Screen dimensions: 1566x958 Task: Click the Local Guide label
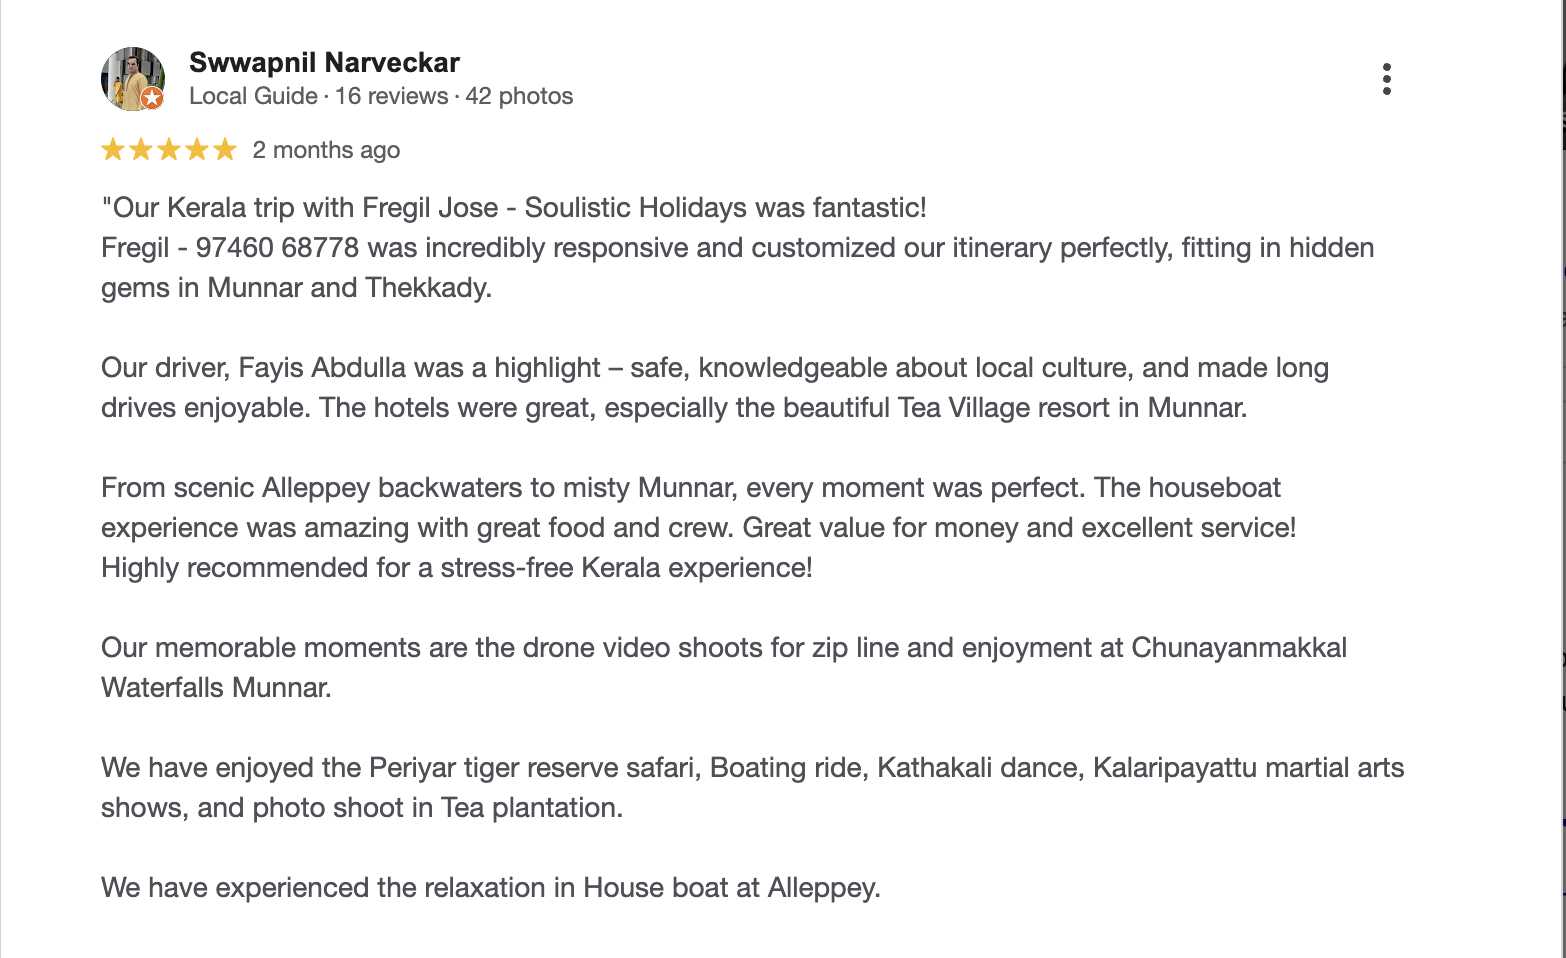point(252,96)
